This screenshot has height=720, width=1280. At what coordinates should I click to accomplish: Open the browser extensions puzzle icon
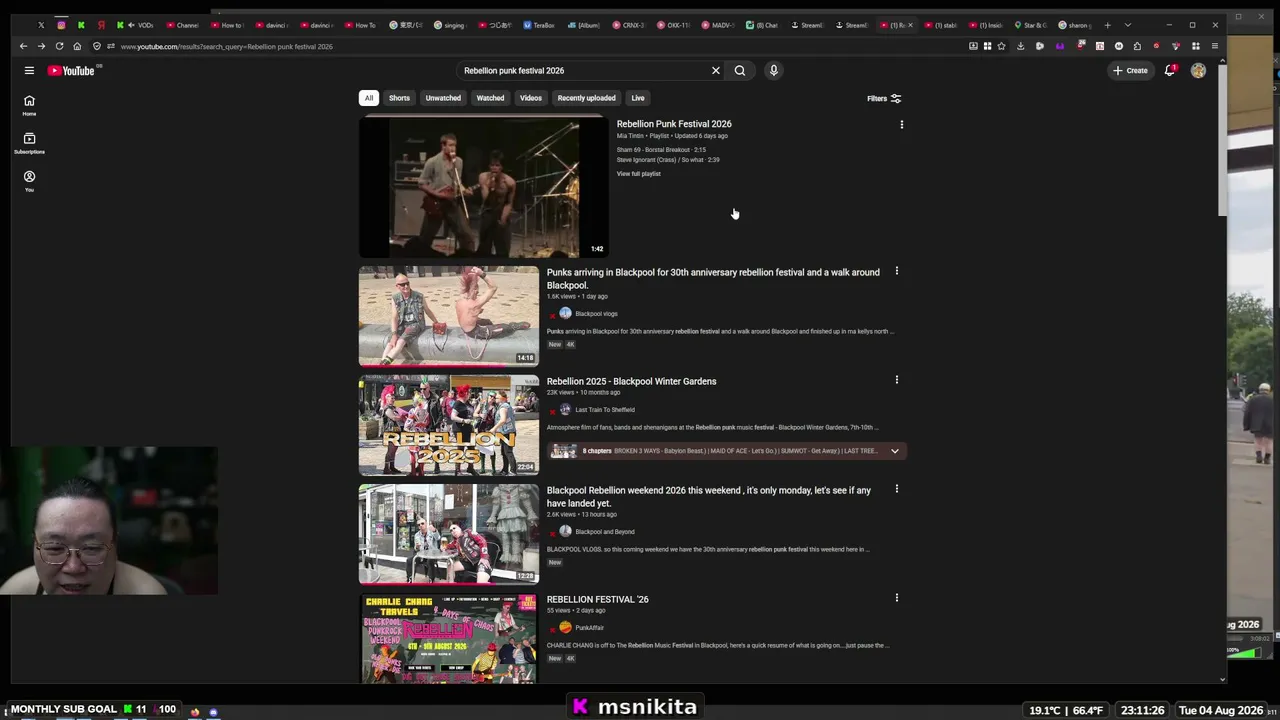click(1136, 46)
